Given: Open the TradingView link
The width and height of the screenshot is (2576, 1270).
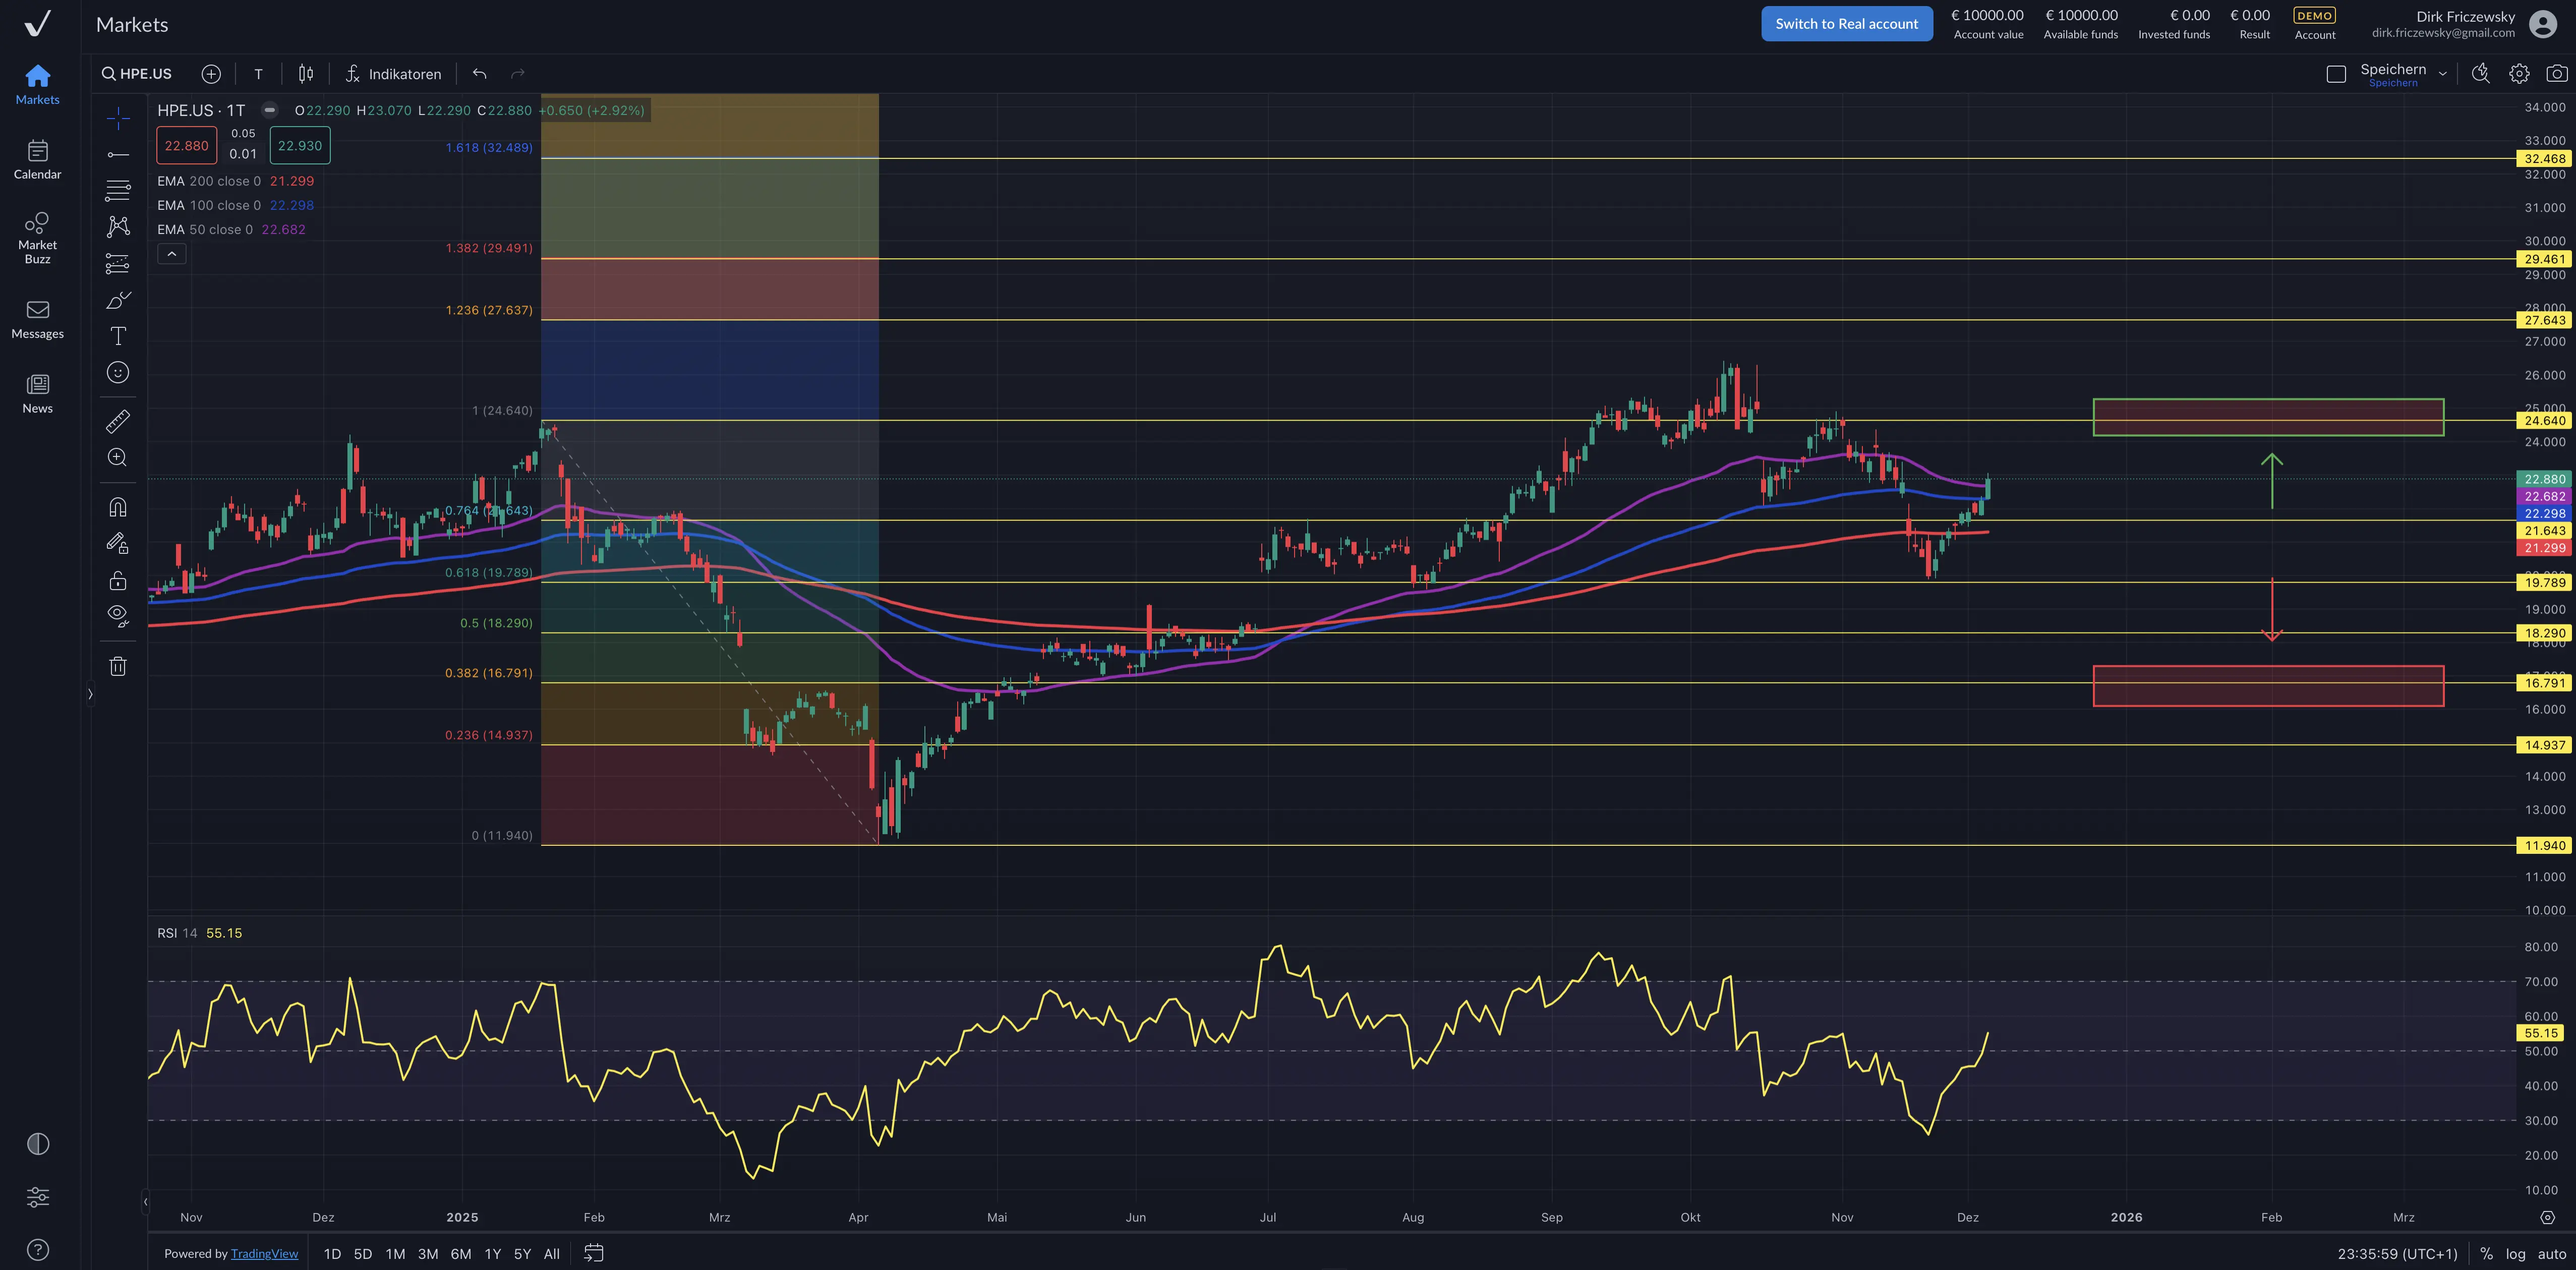Looking at the screenshot, I should pyautogui.click(x=264, y=1253).
